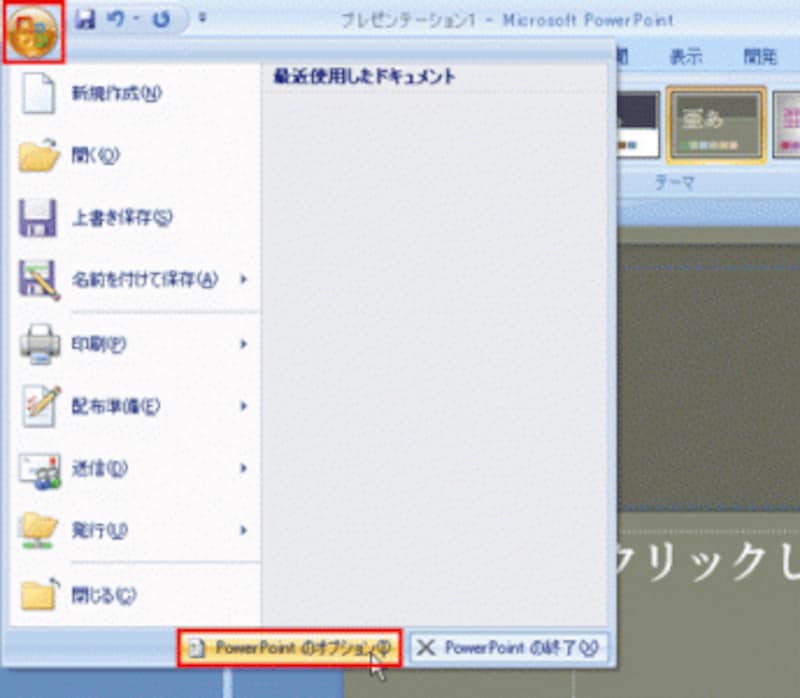800x698 pixels.
Task: Expand the 印刷 submenu arrow
Action: 244,344
